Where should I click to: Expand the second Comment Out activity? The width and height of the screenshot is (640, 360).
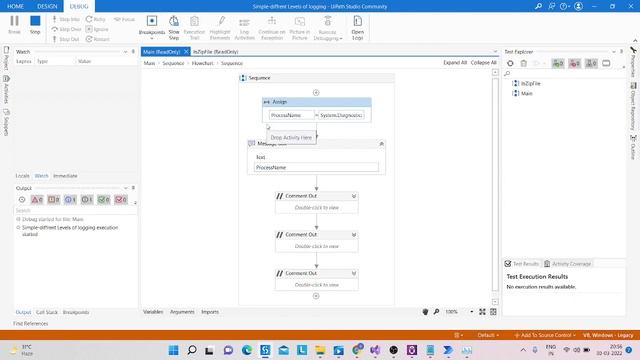(x=354, y=235)
